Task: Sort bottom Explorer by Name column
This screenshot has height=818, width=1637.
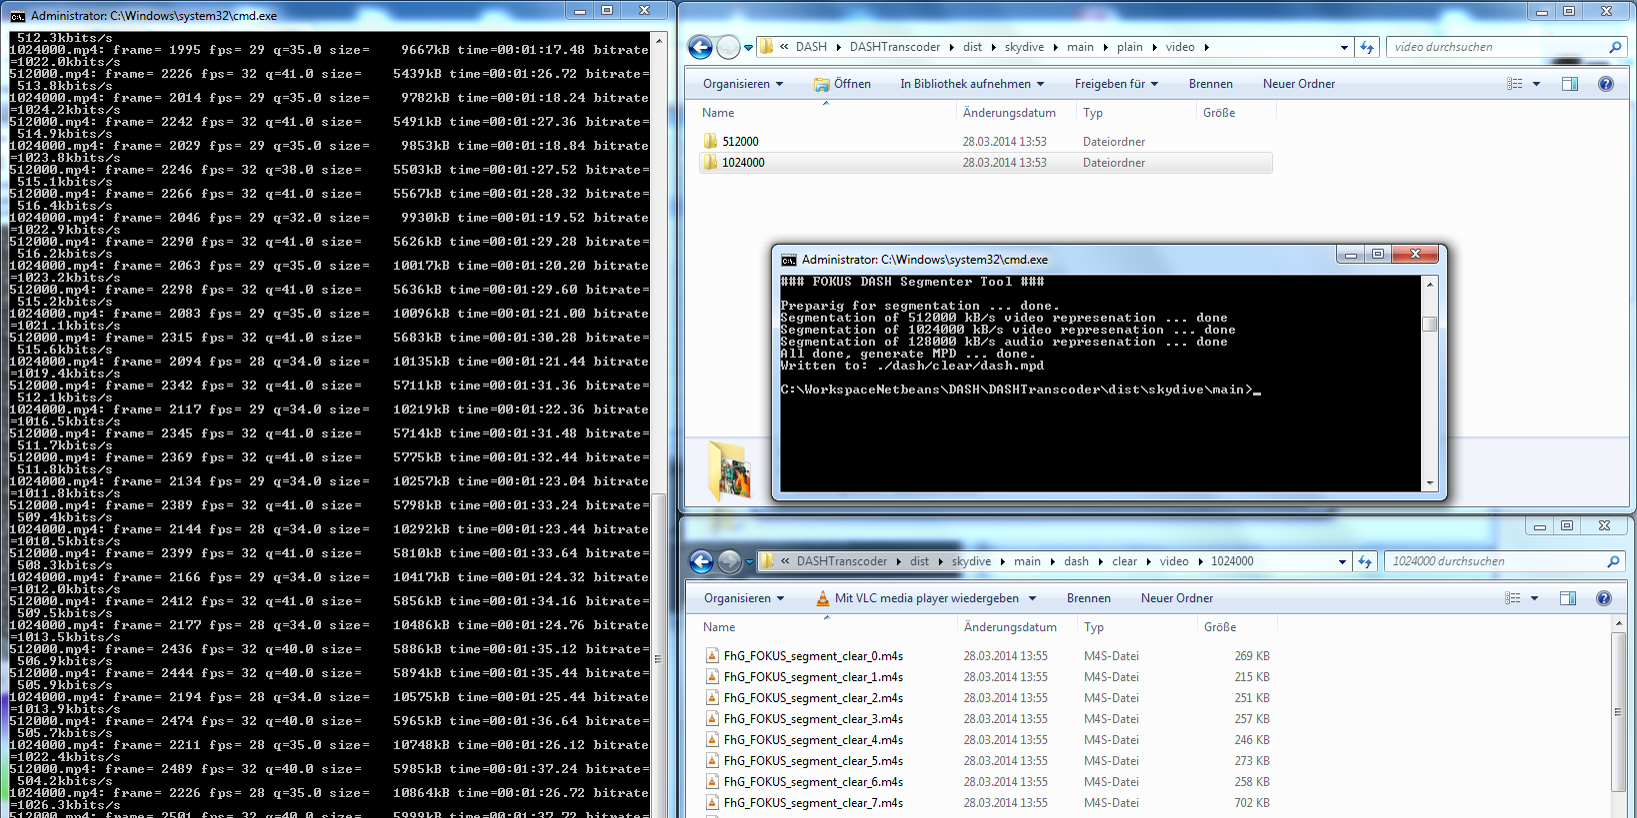Action: click(x=719, y=627)
